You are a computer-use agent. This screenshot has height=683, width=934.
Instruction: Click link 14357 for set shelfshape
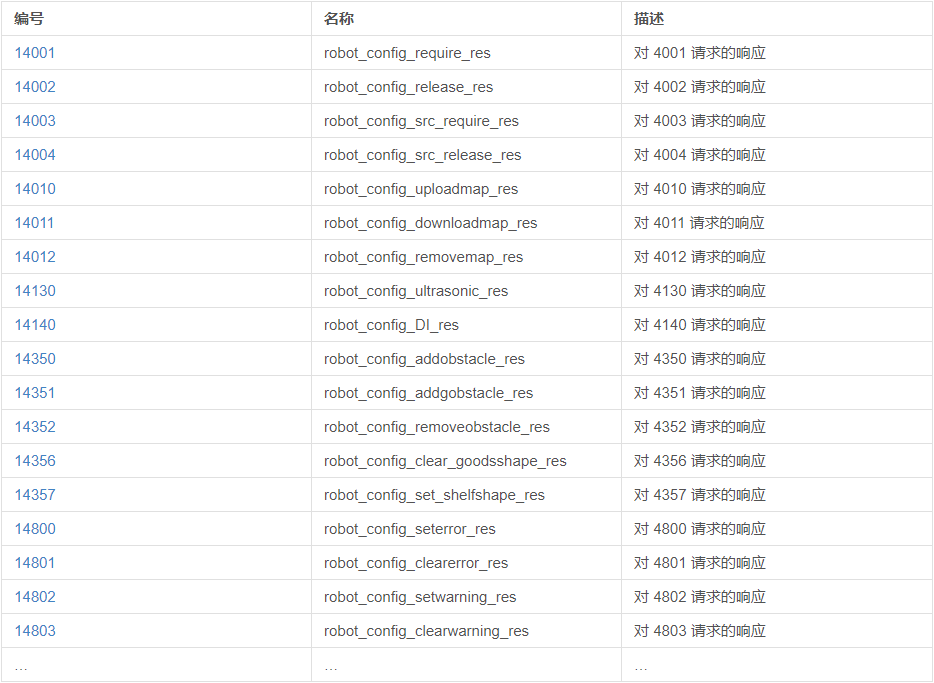[x=35, y=495]
